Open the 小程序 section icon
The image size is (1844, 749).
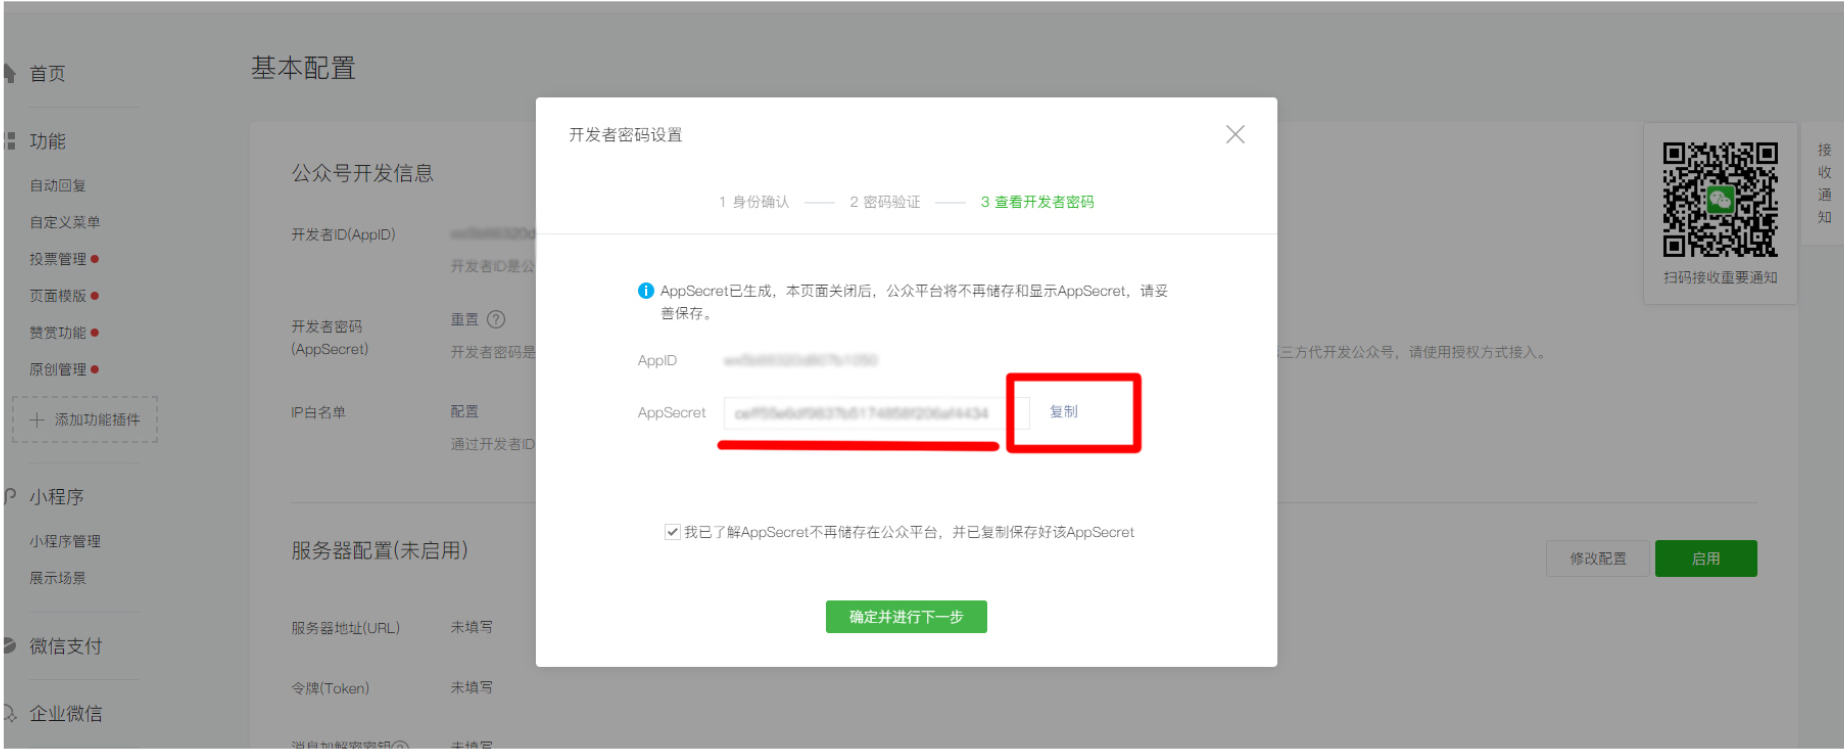[10, 496]
